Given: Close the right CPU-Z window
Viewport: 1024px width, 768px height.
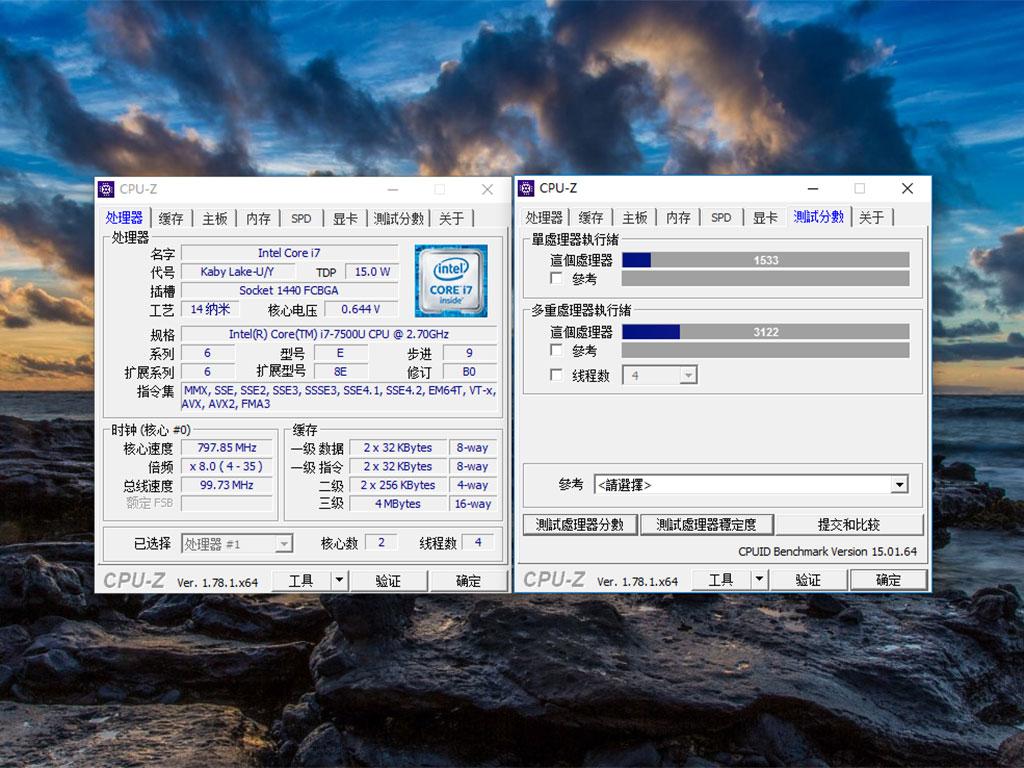Looking at the screenshot, I should pyautogui.click(x=907, y=188).
